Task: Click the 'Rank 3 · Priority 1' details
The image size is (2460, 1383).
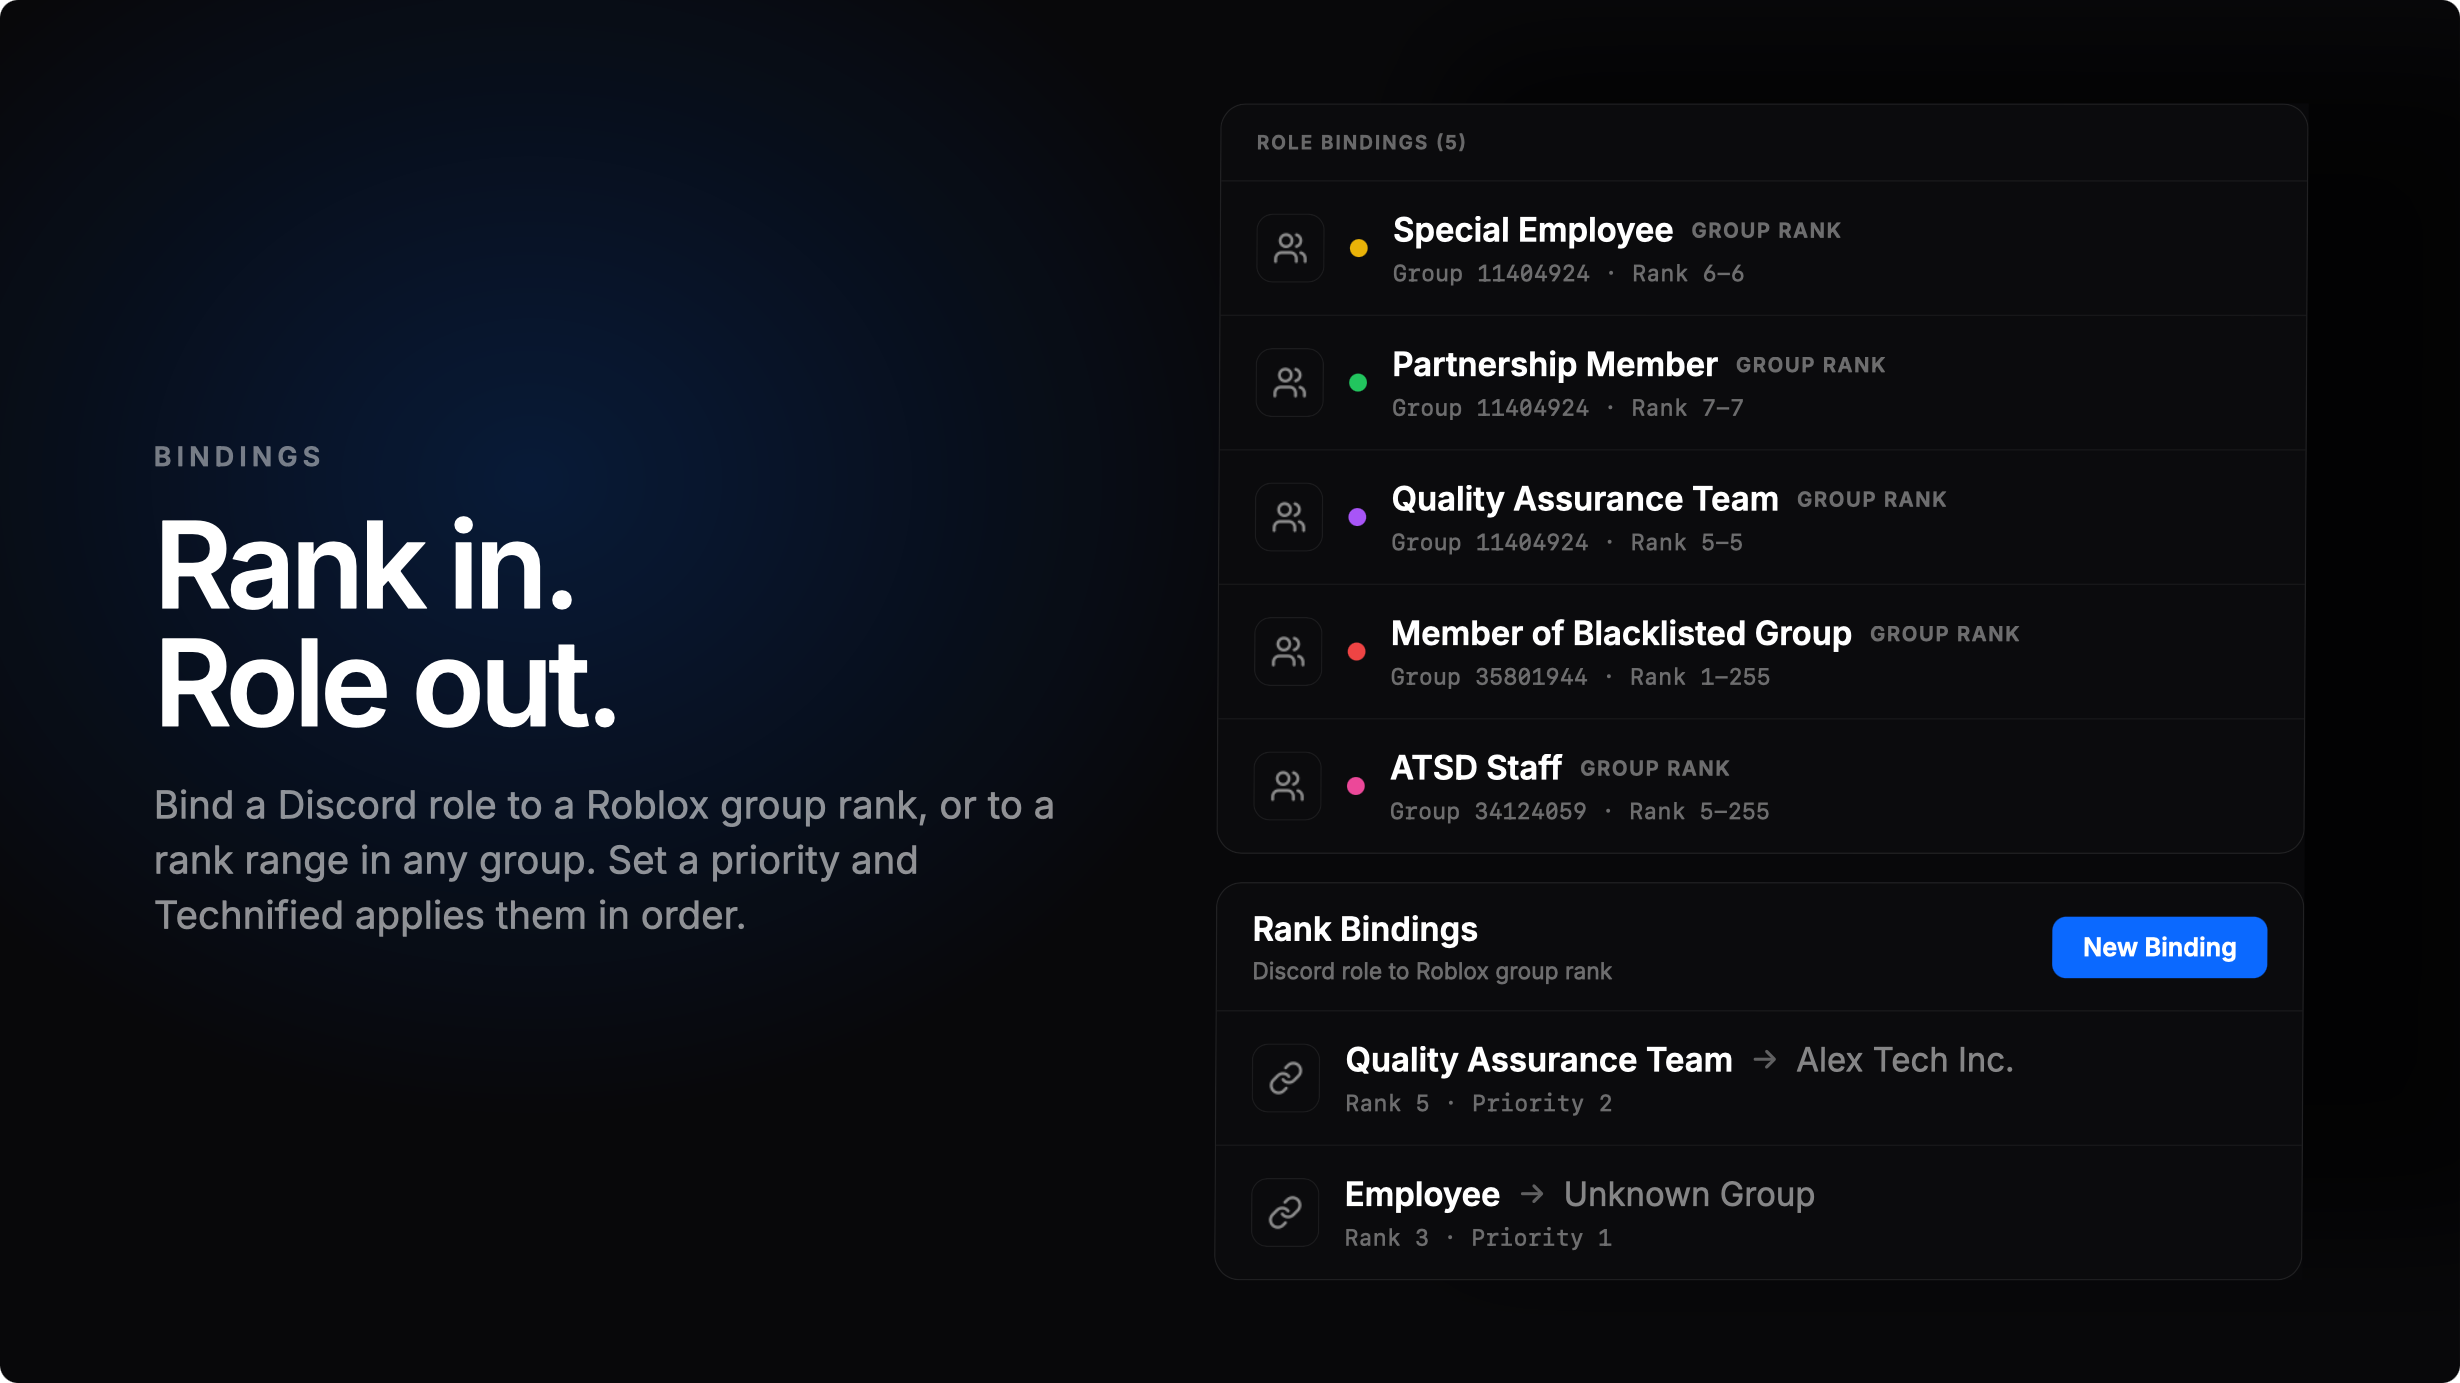Action: click(1478, 1238)
